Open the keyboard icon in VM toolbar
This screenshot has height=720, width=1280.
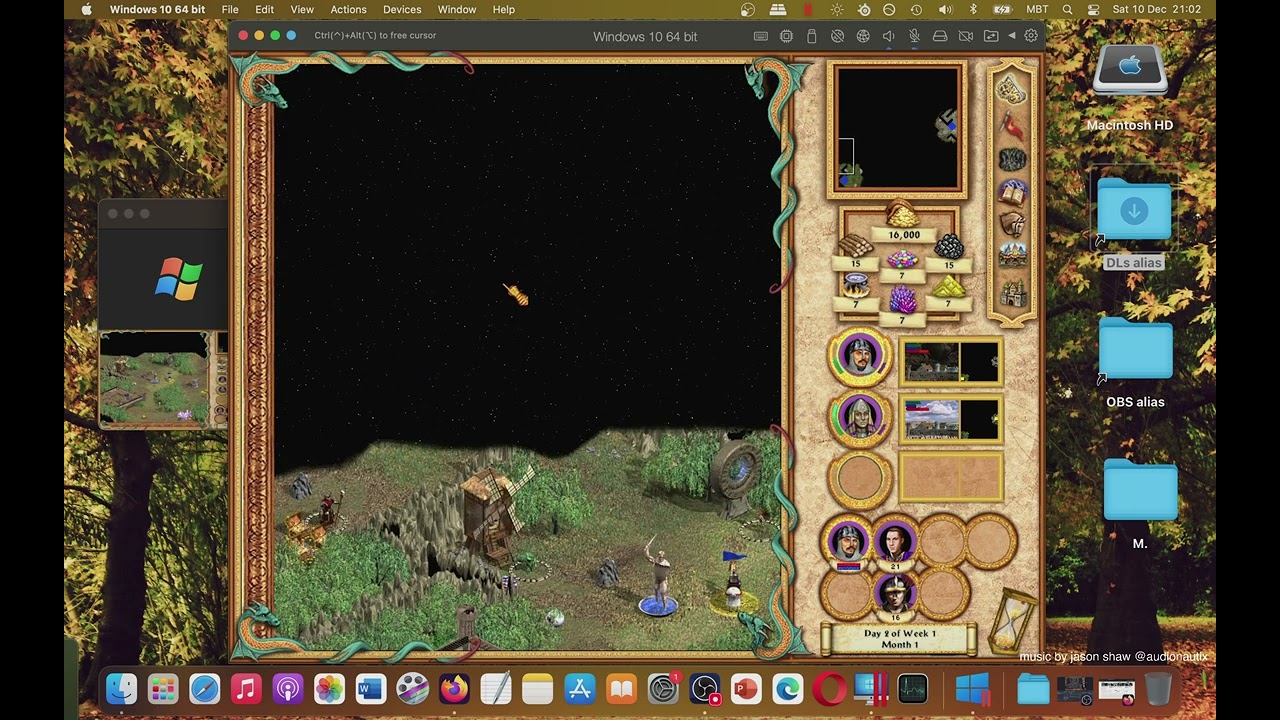[761, 36]
